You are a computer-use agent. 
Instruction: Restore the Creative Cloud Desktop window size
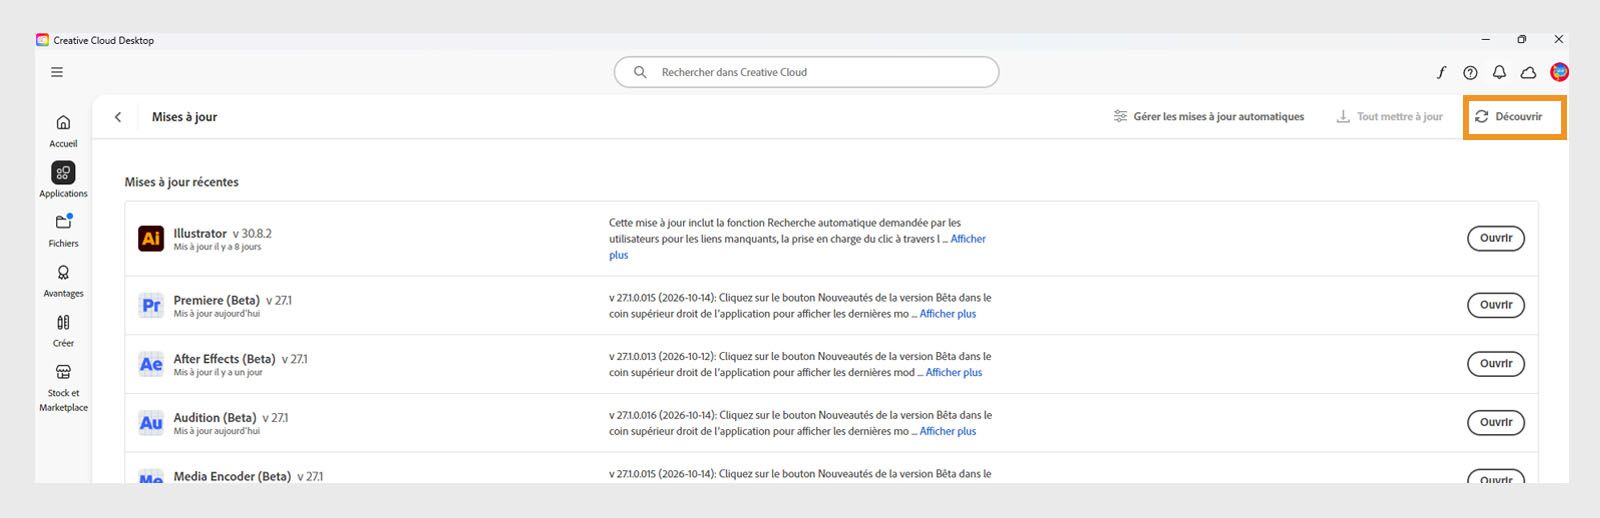(1522, 40)
